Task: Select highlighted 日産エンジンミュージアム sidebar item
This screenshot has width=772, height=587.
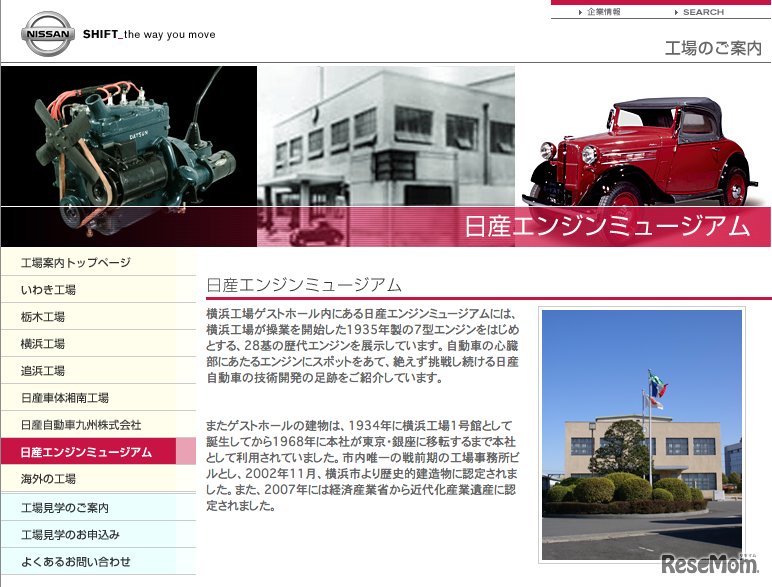Action: click(98, 452)
